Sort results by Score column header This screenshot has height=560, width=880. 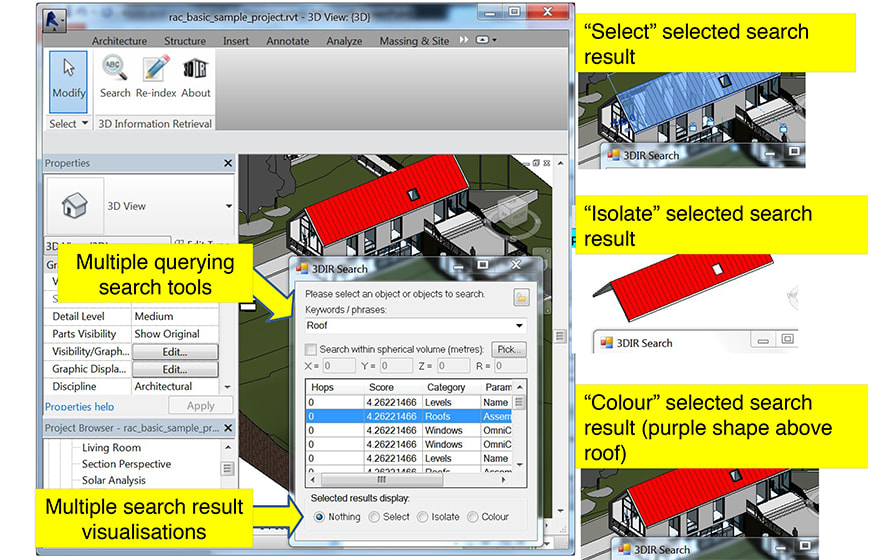coord(392,387)
